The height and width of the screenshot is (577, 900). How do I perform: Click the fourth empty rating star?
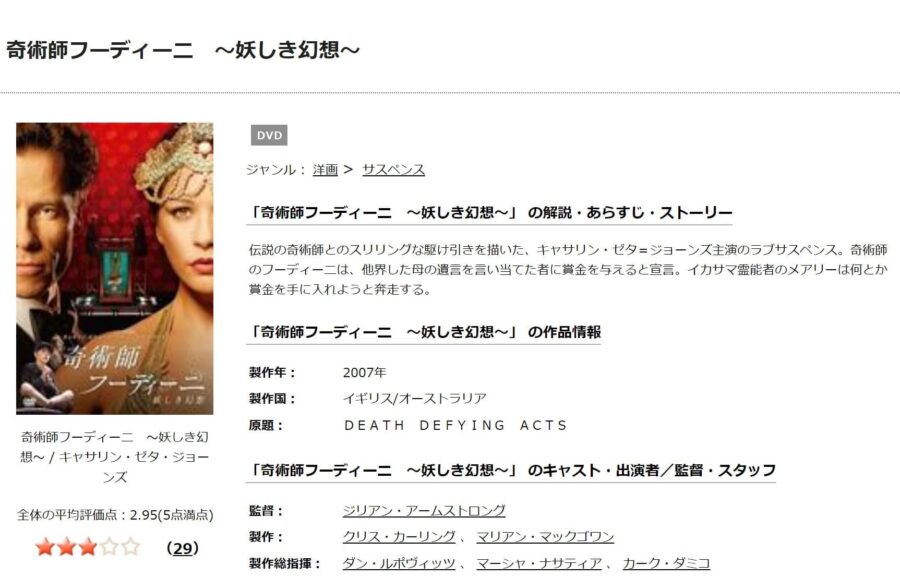[x=110, y=548]
